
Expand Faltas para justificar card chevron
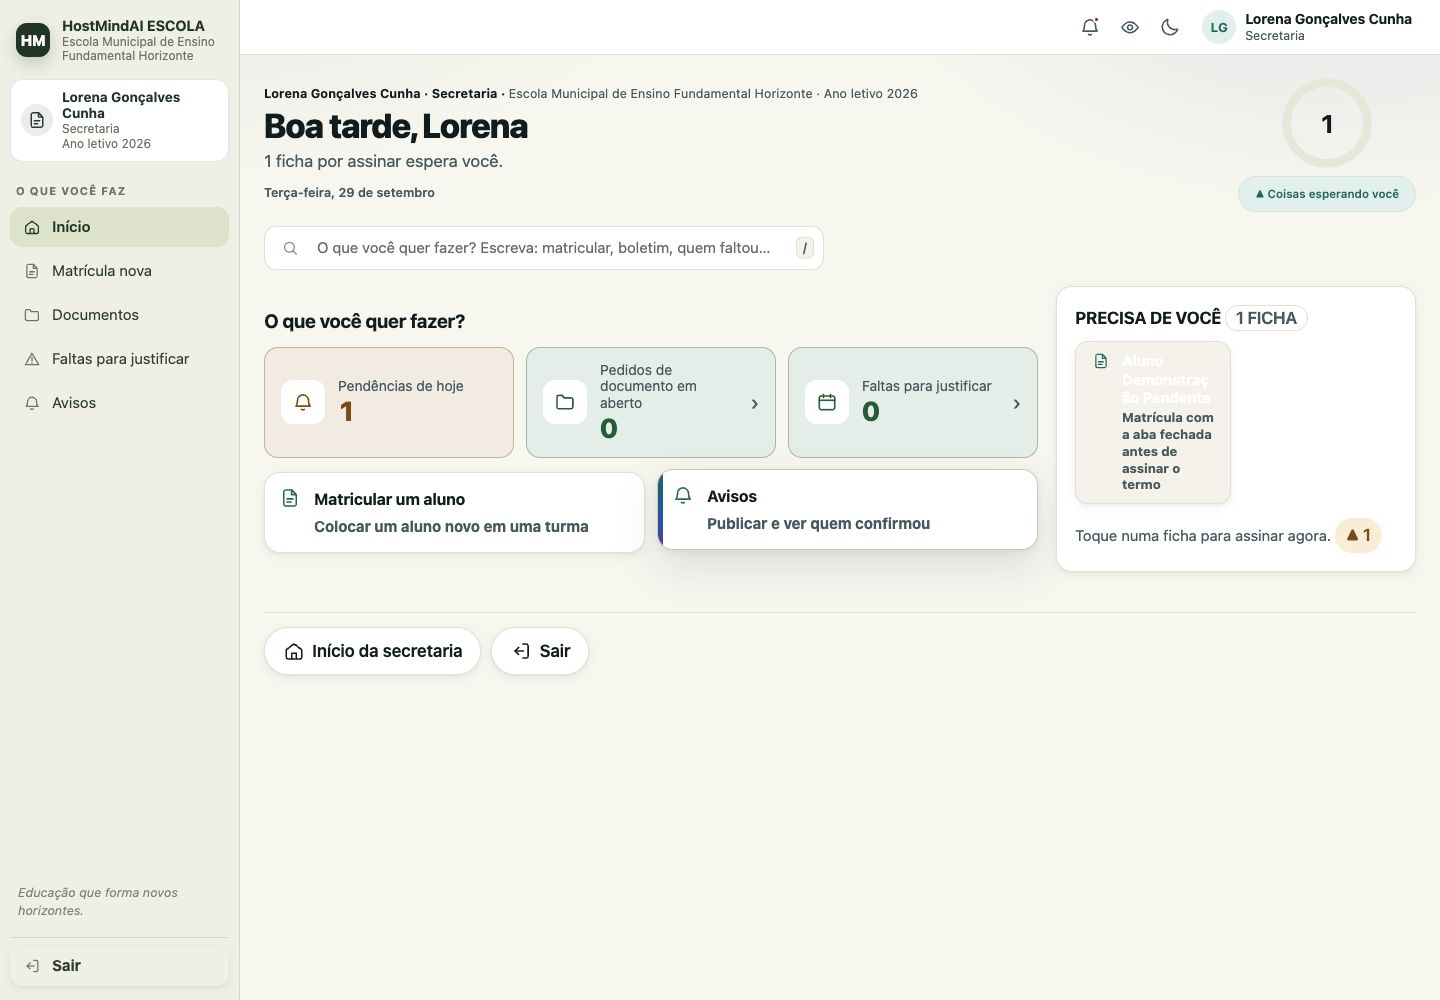click(1016, 404)
